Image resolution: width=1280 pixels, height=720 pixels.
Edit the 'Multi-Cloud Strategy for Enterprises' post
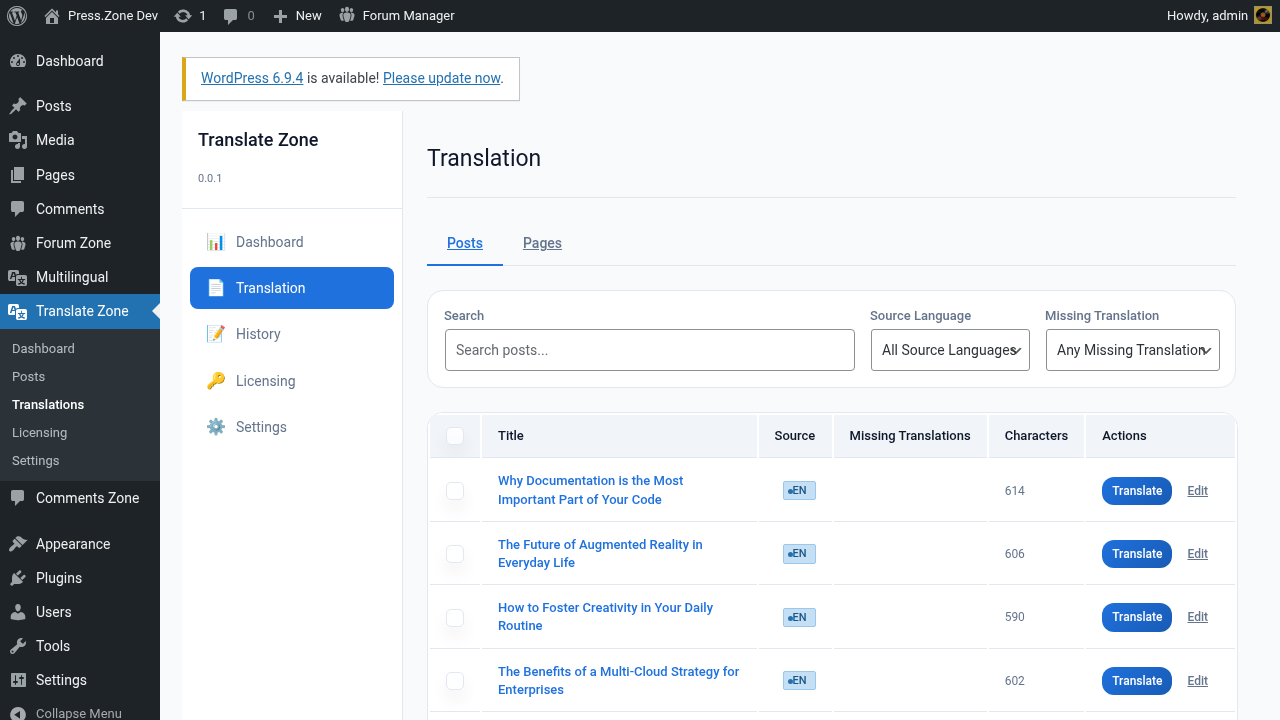coord(1197,681)
